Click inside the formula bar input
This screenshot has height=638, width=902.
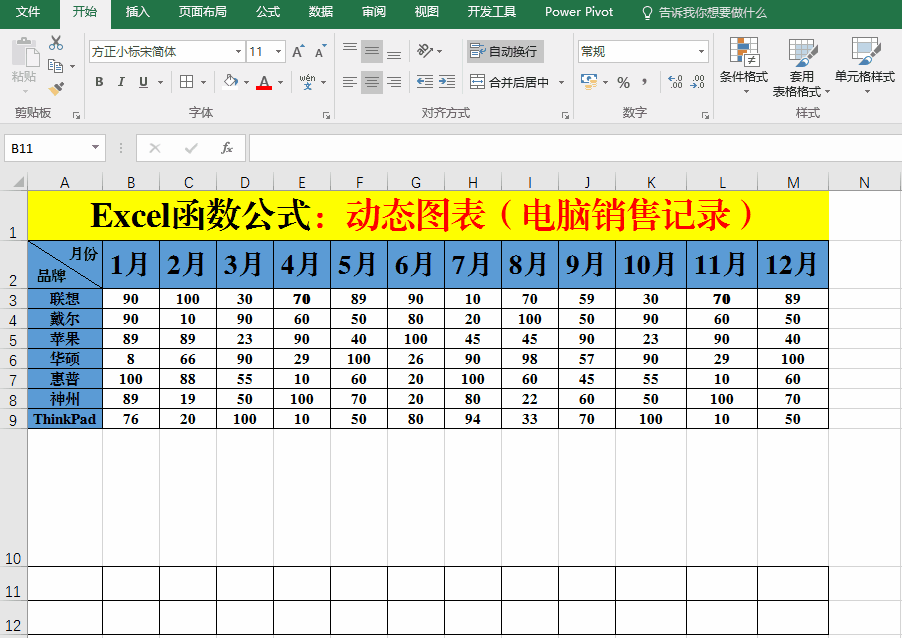click(575, 148)
